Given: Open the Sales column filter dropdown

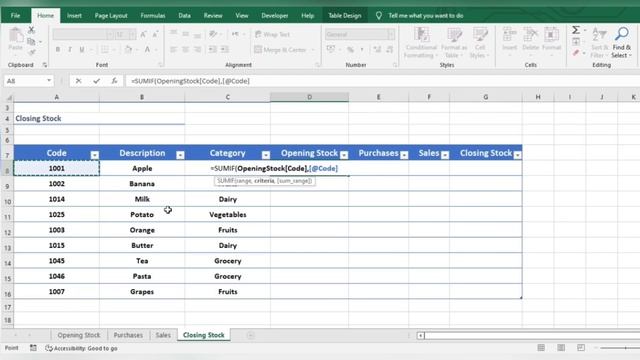Looking at the screenshot, I should coord(445,155).
